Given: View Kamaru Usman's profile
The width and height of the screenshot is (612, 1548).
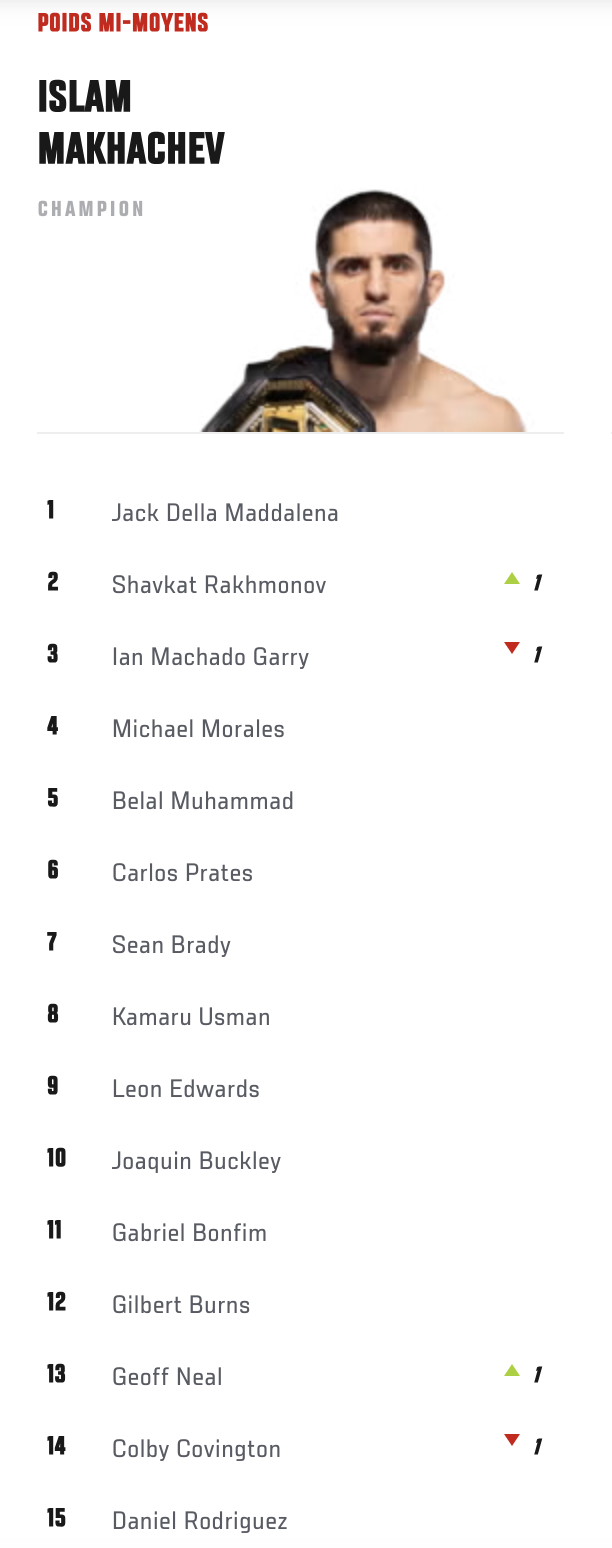Looking at the screenshot, I should 191,1017.
